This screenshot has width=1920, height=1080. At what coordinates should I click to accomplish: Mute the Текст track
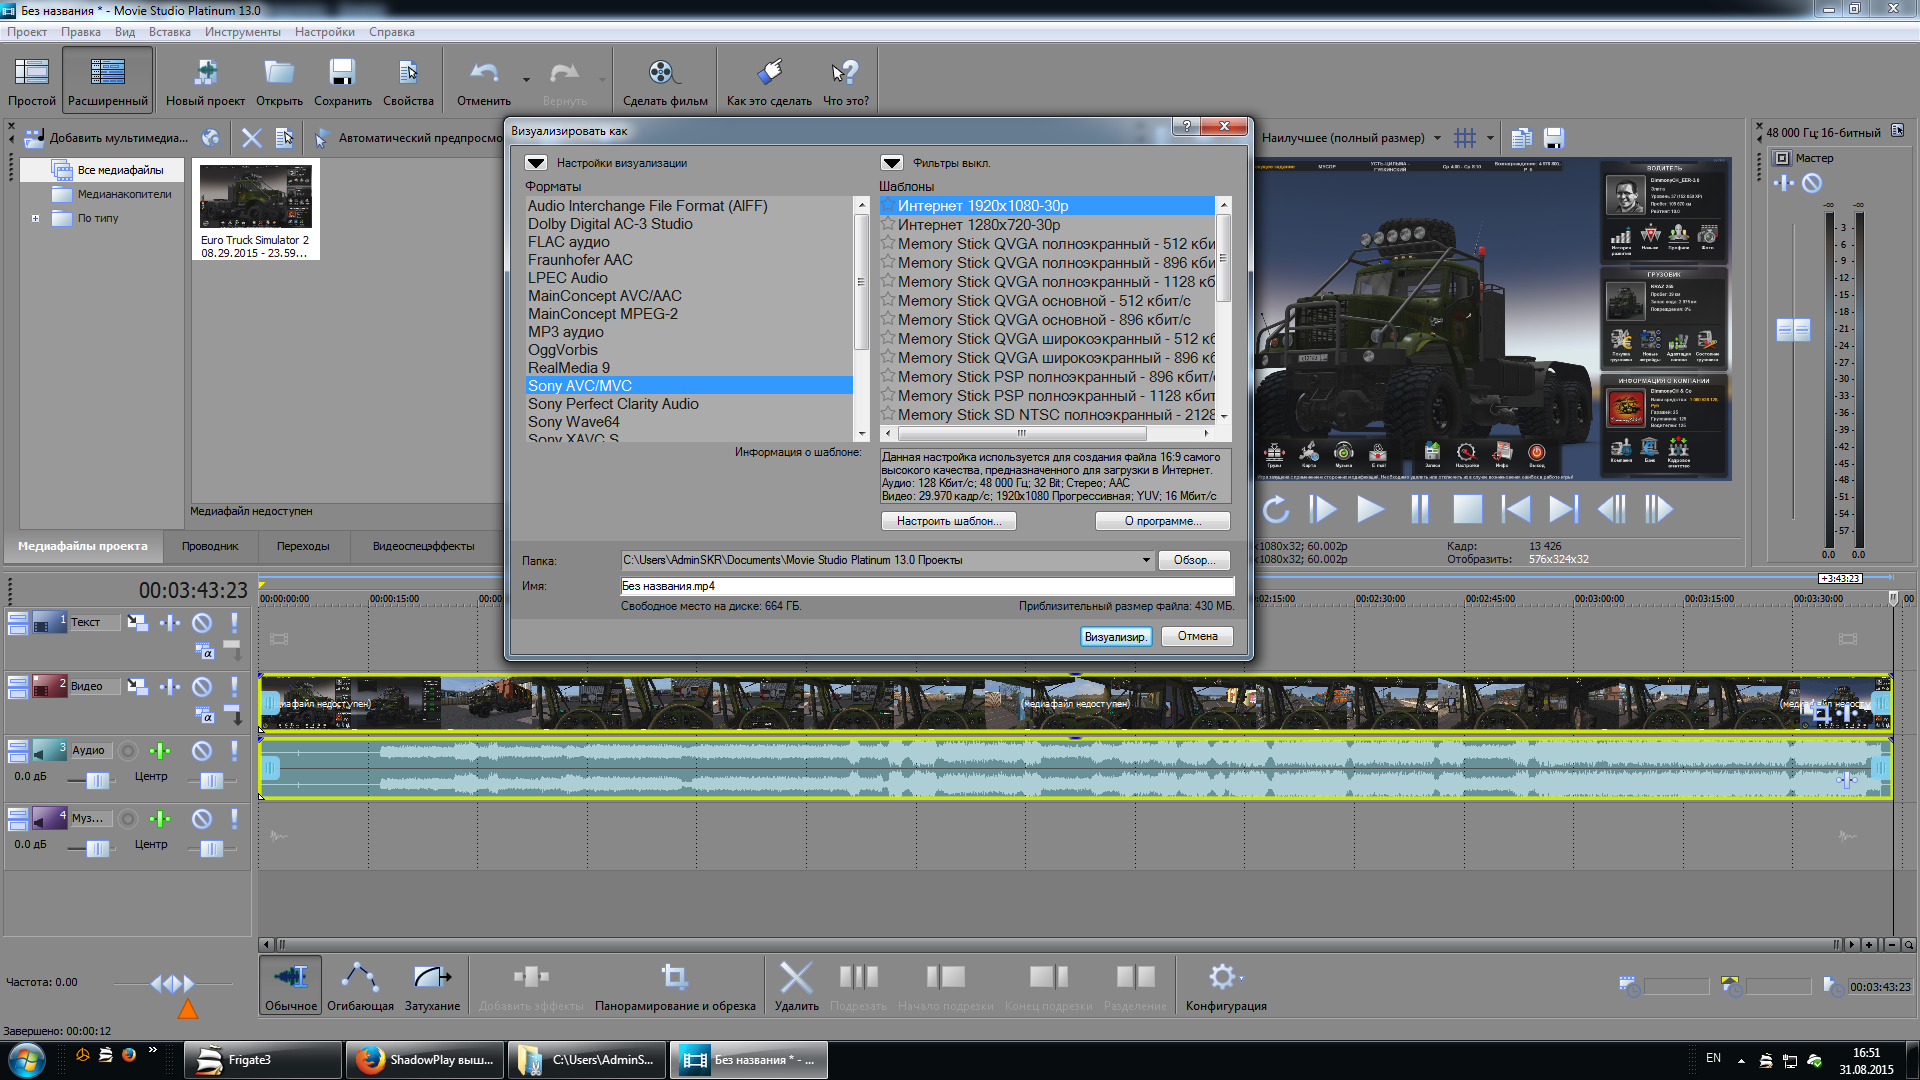[202, 623]
